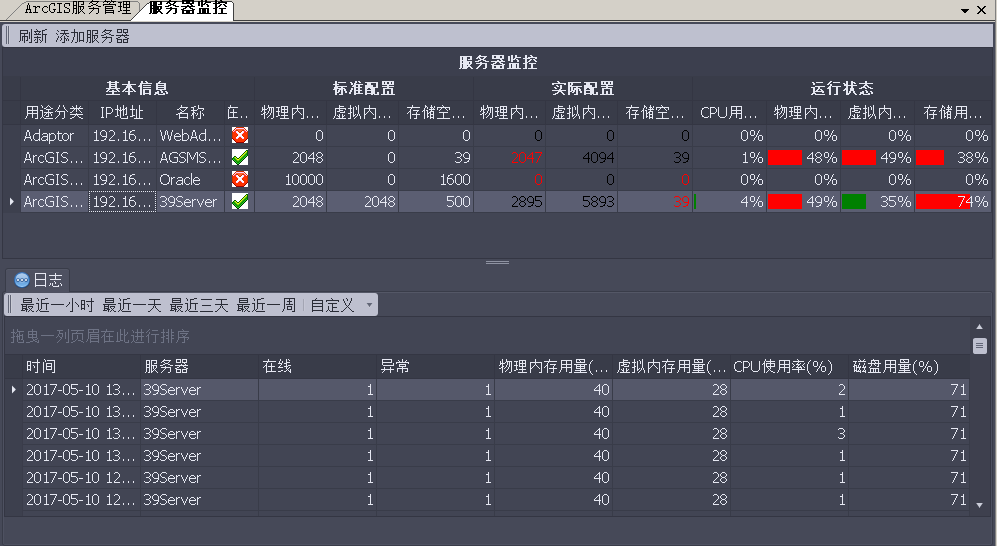Screen dimensions: 997x546
Task: Click the row indicator arrow in first log row
Action: click(13, 389)
